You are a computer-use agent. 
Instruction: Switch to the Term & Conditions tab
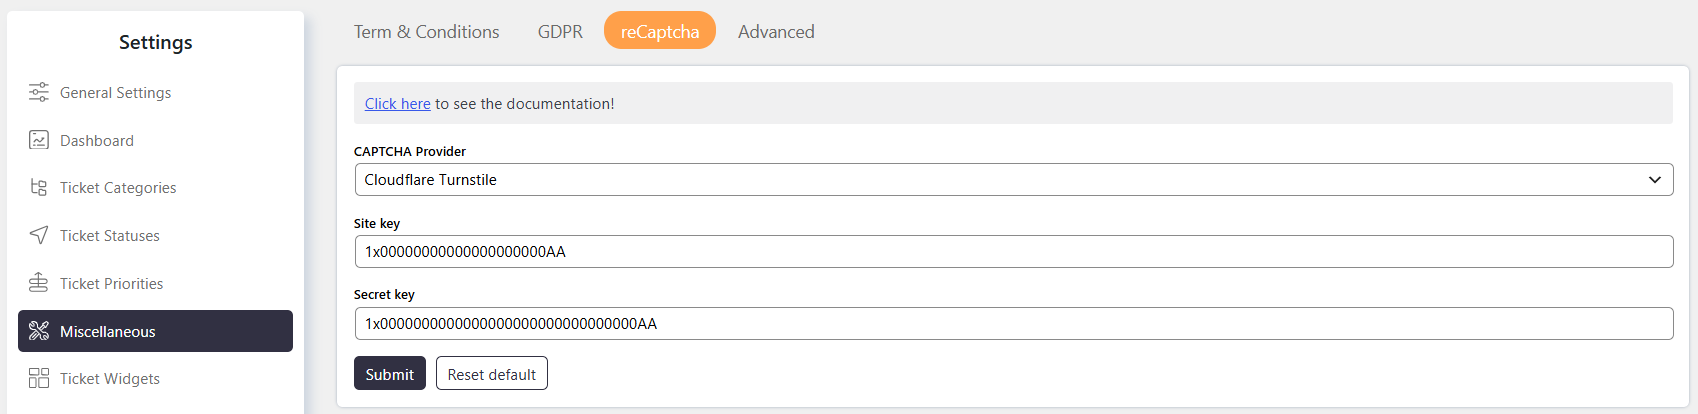426,31
